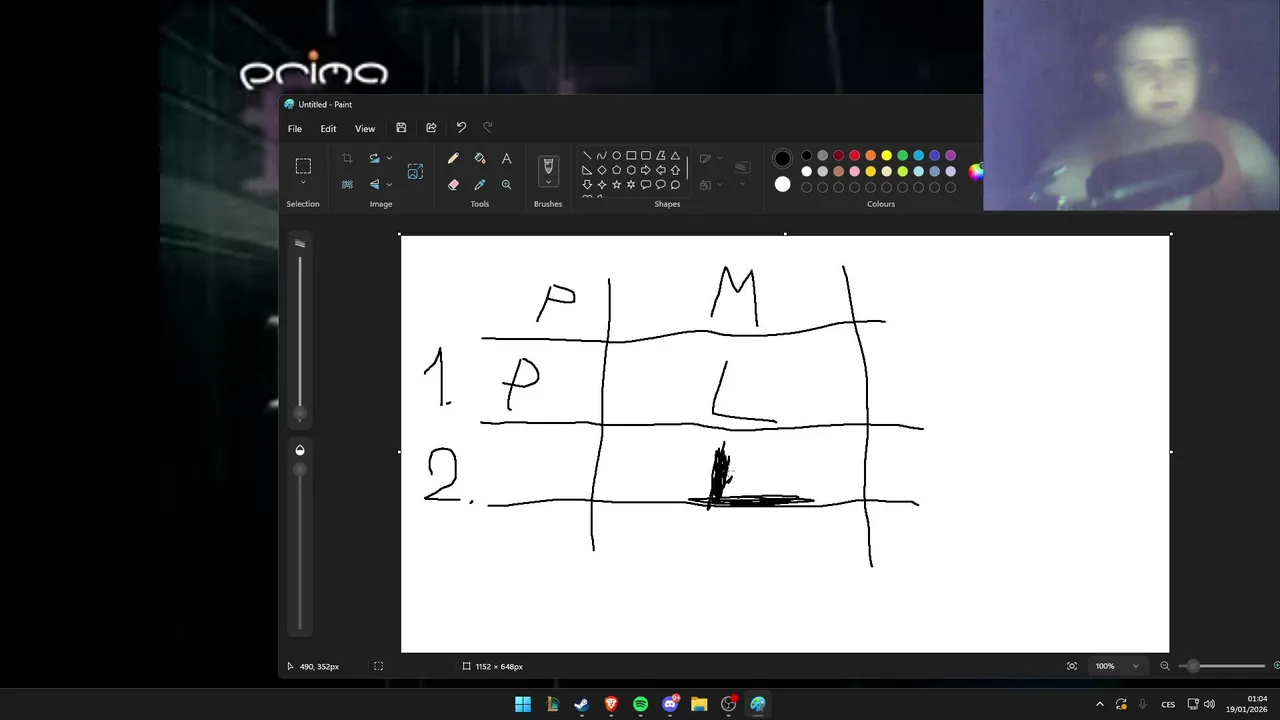Open the Brushes type dropdown
Image resolution: width=1280 pixels, height=720 pixels.
tap(548, 182)
